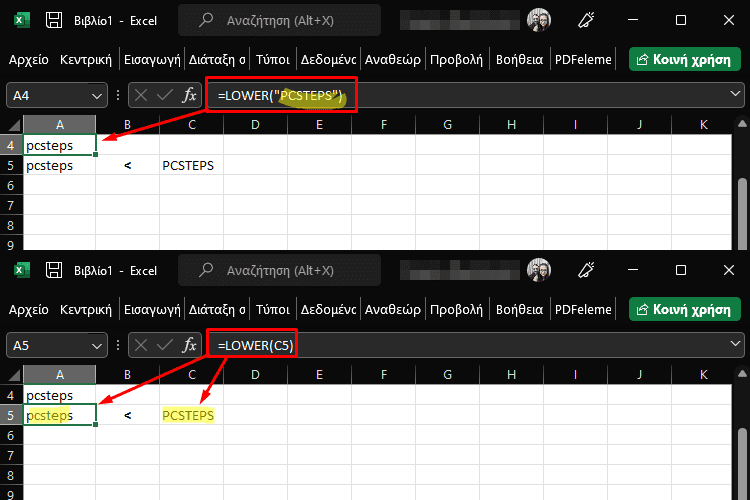
Task: Click the confirm checkmark next to the A4 formula
Action: 165,95
